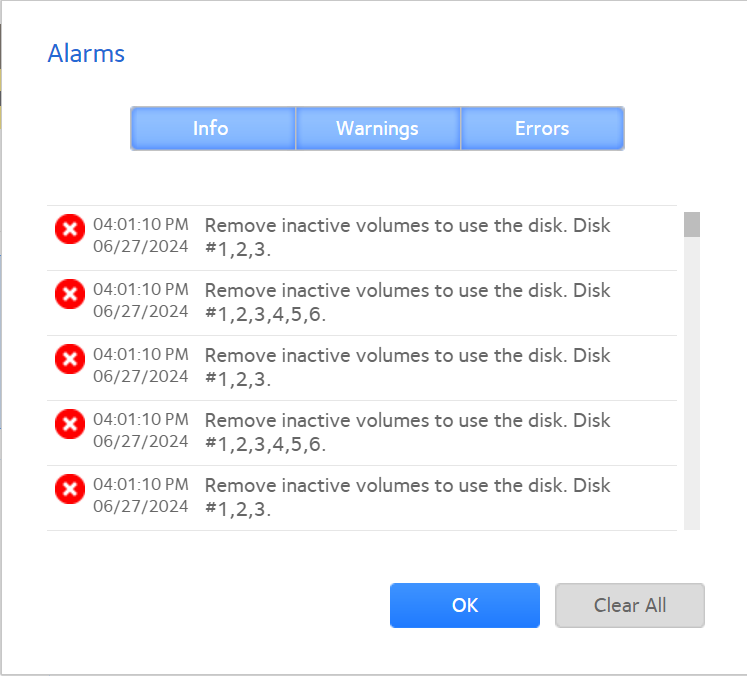
Task: Click the timestamp of the first alarm
Action: point(141,237)
